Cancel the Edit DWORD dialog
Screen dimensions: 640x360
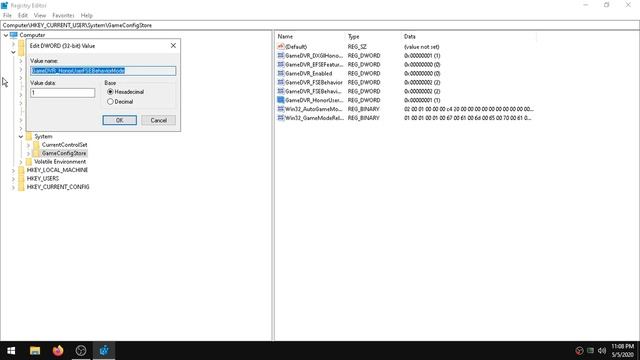click(158, 120)
